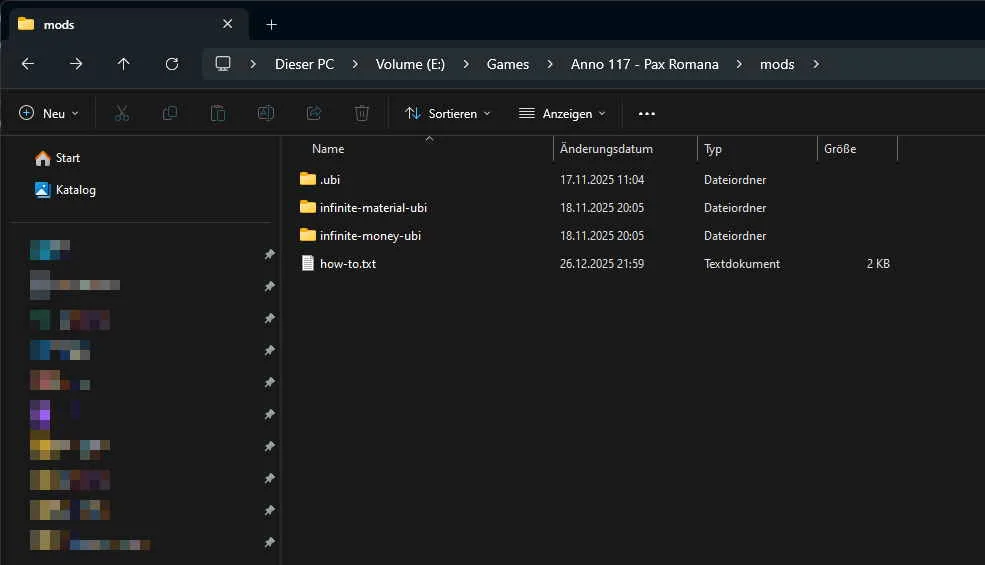Go up one folder level
The width and height of the screenshot is (985, 565).
(124, 64)
